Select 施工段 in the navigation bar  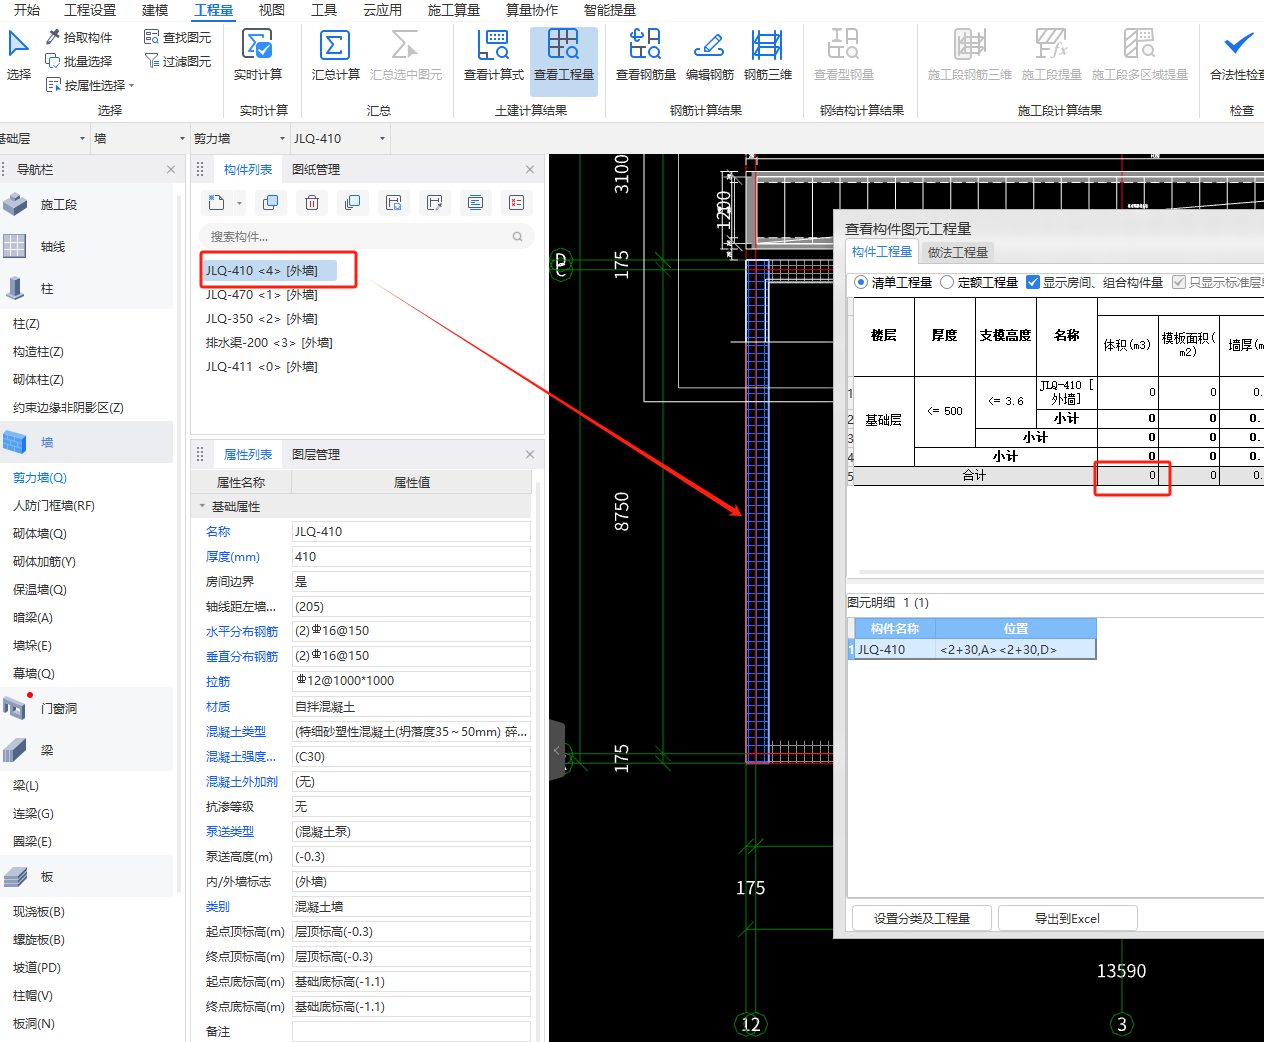88,205
